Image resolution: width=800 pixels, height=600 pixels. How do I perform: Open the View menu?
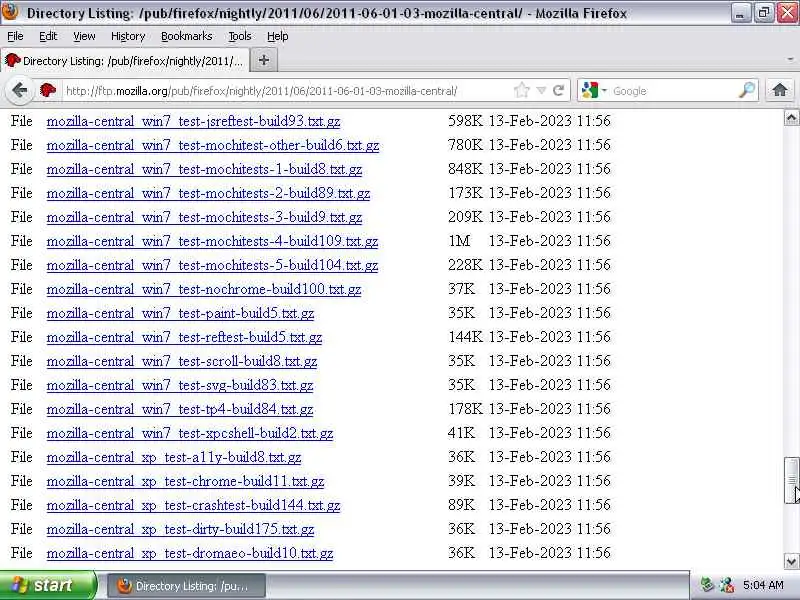click(84, 36)
